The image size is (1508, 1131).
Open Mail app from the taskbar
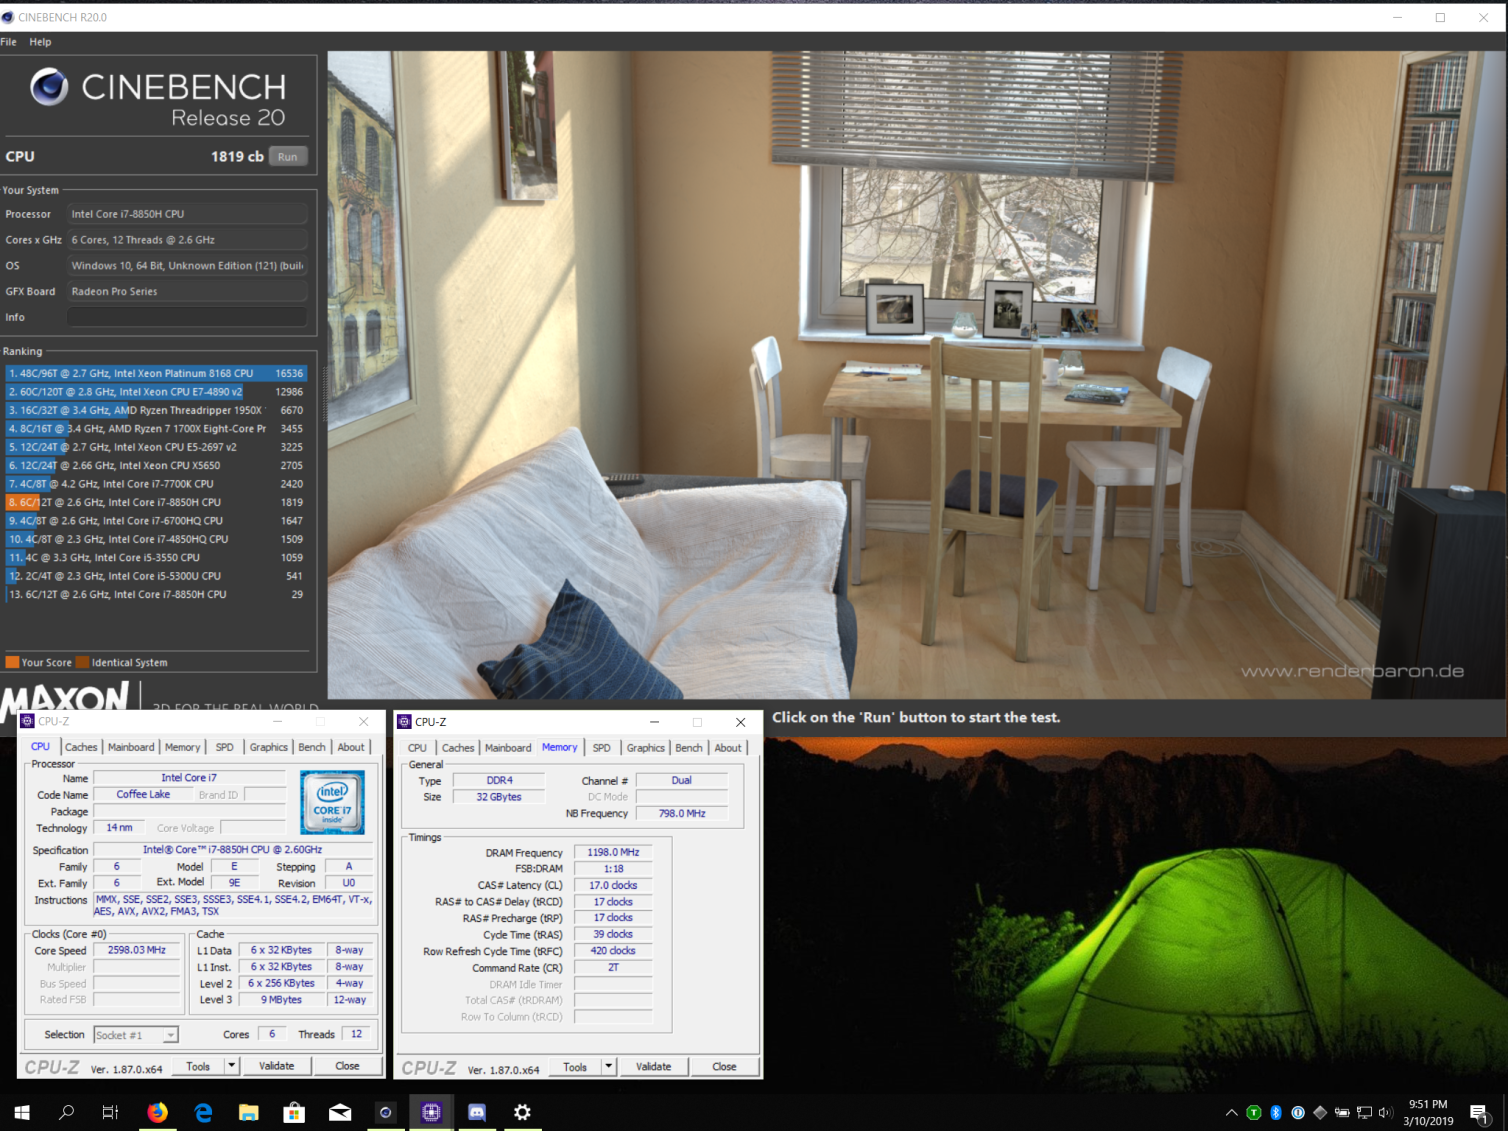click(340, 1112)
